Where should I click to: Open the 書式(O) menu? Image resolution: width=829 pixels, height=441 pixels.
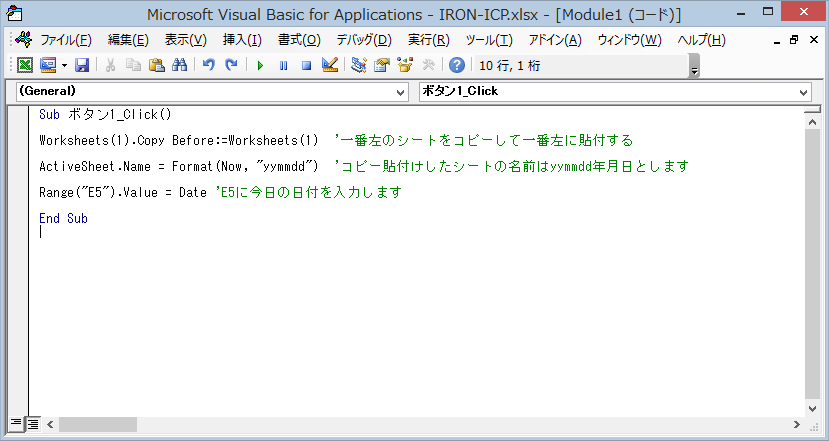coord(299,40)
